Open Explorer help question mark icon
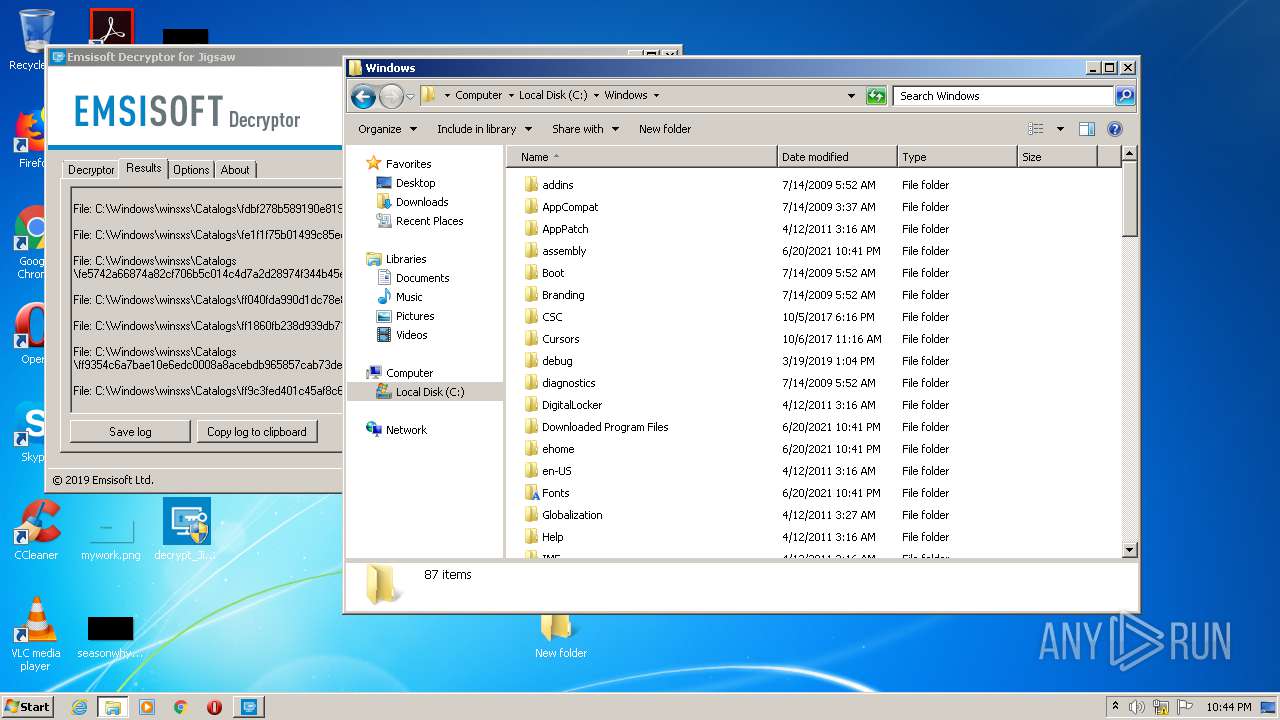Image resolution: width=1280 pixels, height=720 pixels. click(1115, 129)
